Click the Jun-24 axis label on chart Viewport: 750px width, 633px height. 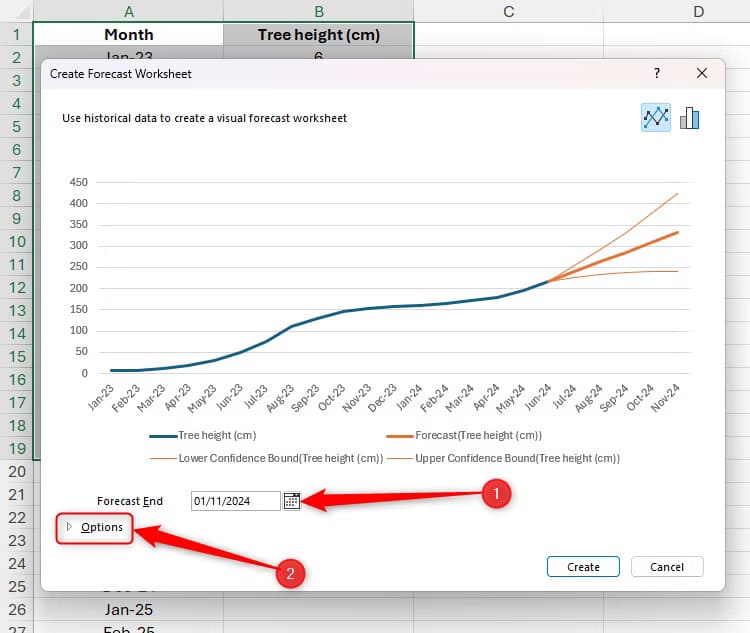click(538, 397)
